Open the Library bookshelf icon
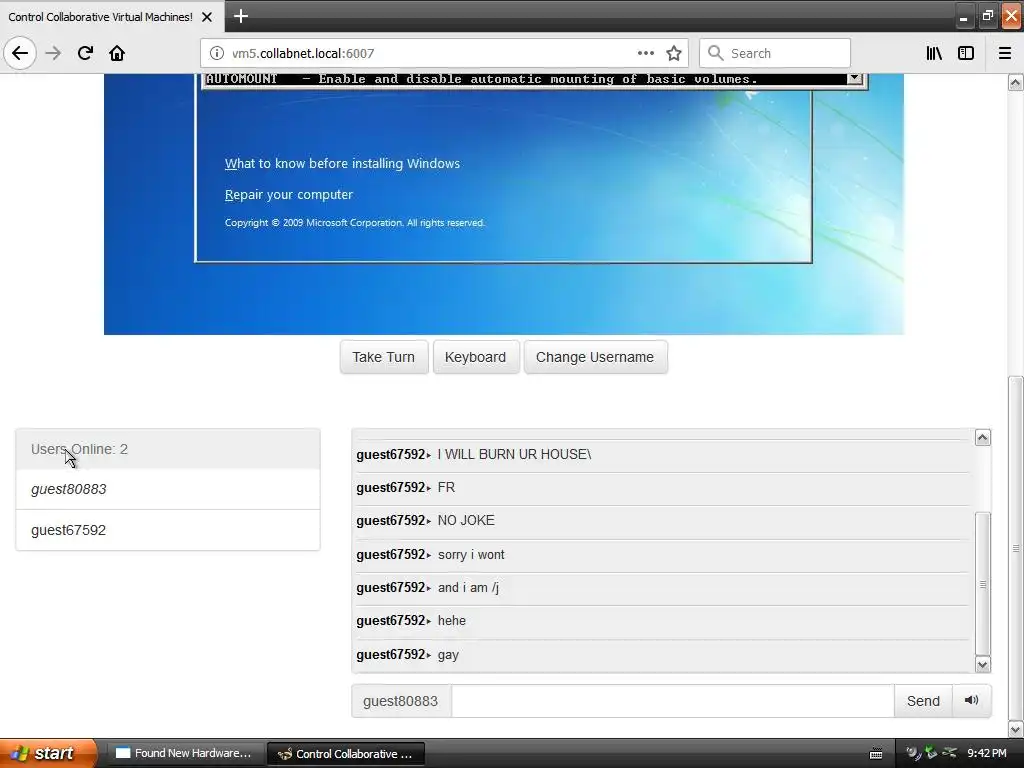The width and height of the screenshot is (1024, 768). pyautogui.click(x=934, y=53)
